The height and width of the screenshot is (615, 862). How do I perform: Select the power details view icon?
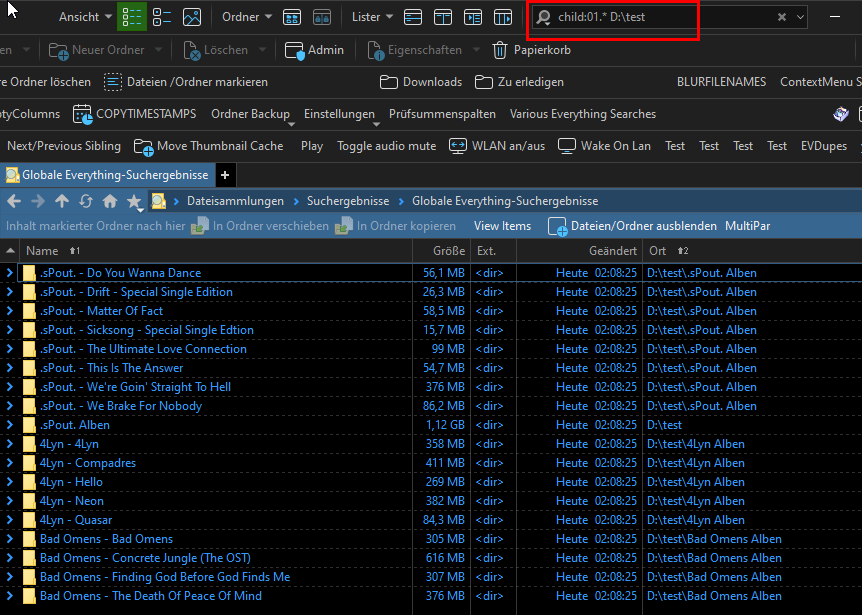[x=162, y=17]
